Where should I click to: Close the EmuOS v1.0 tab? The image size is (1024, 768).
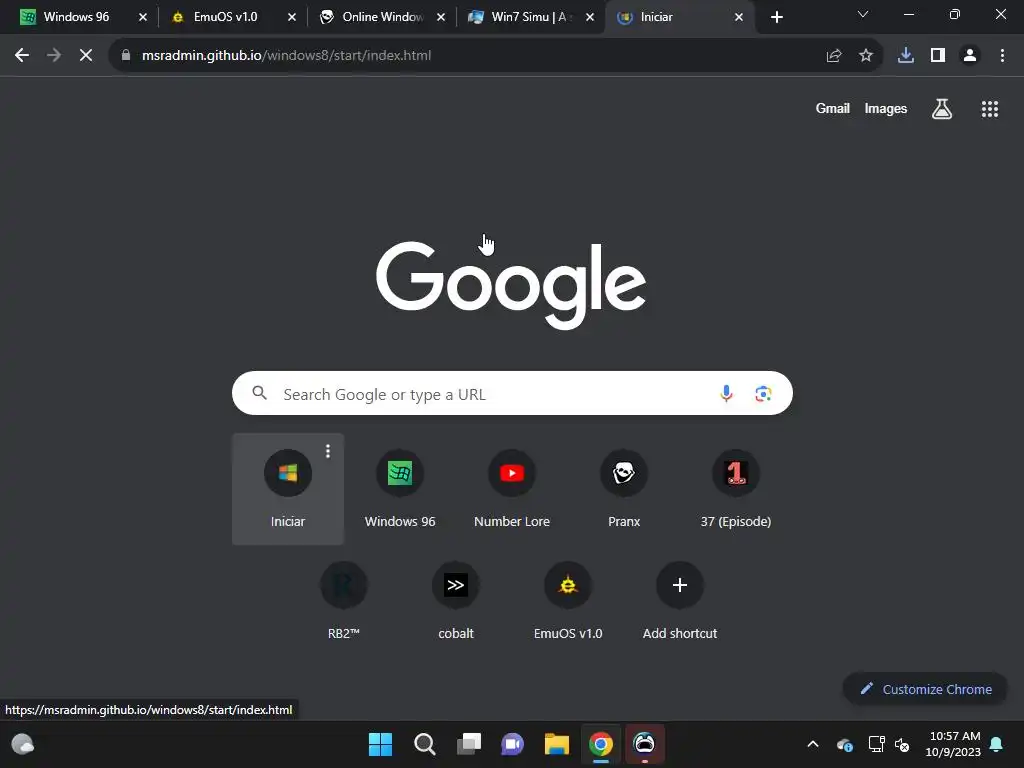[x=292, y=17]
